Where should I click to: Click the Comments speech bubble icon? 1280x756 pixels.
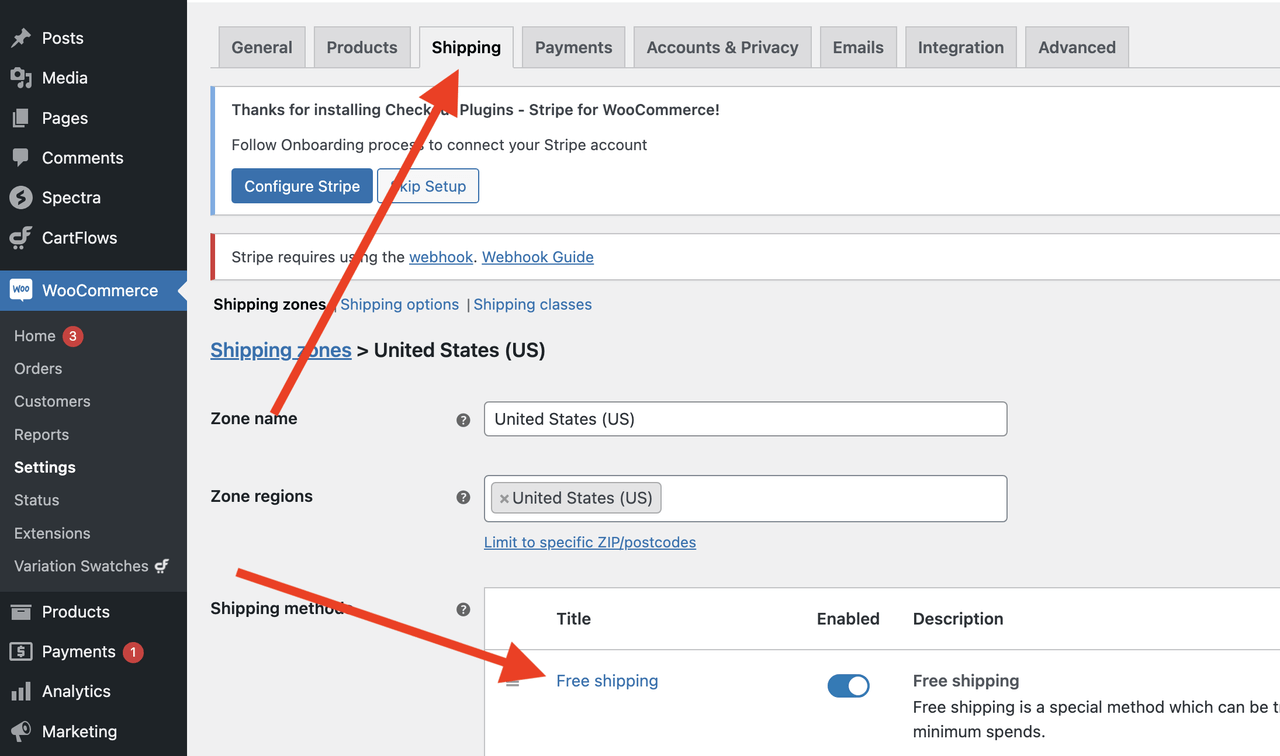coord(20,158)
